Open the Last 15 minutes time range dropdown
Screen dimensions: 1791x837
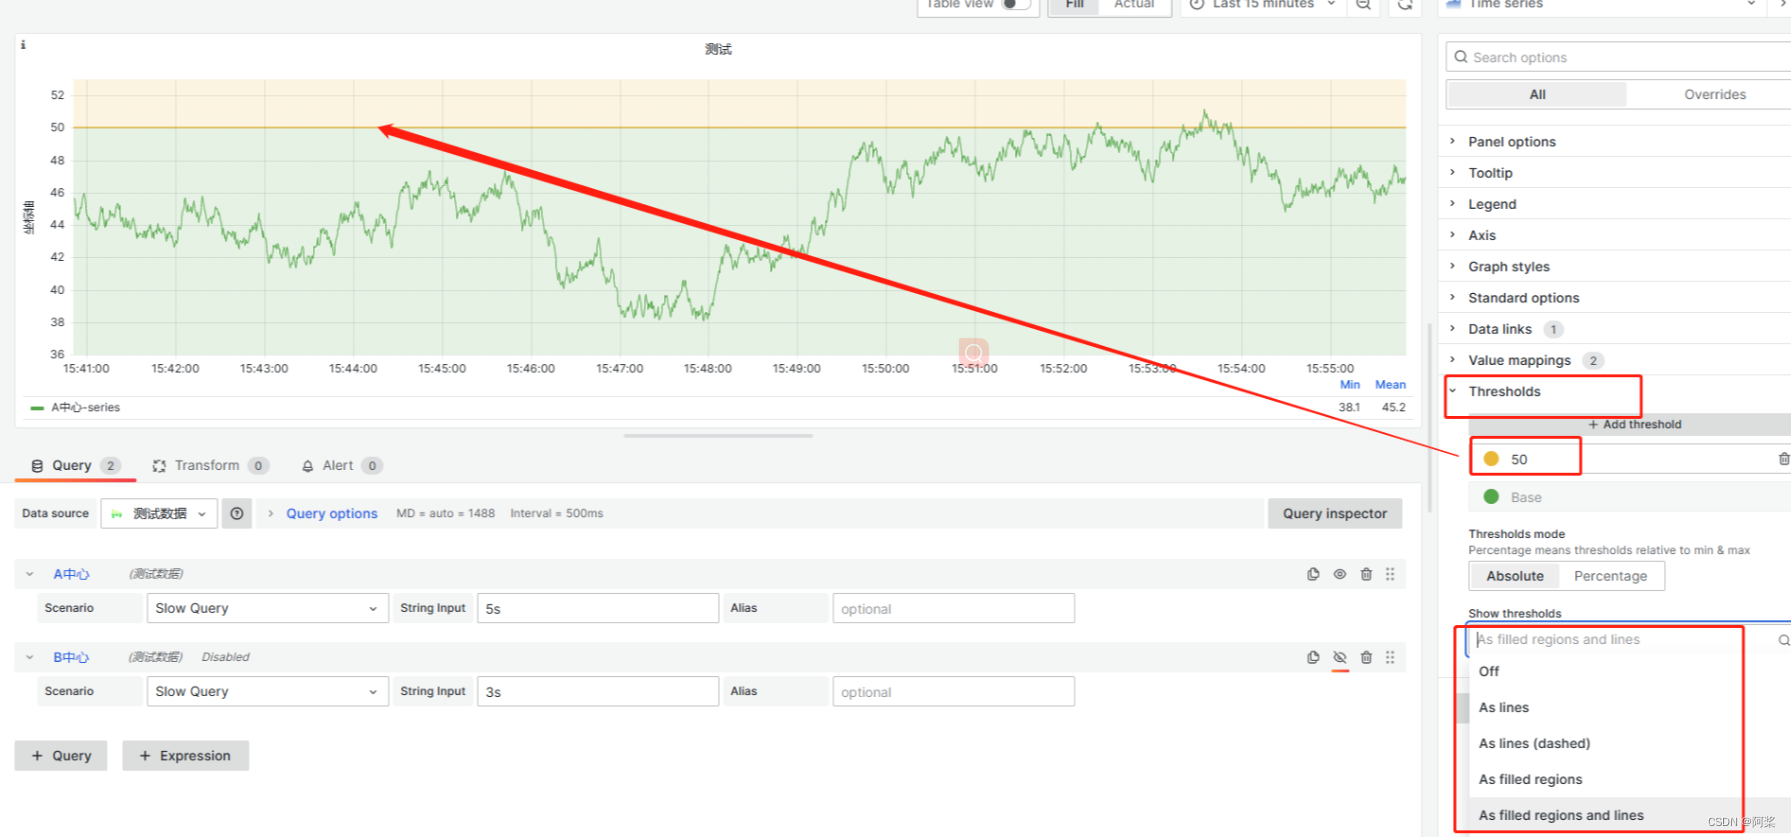pos(1264,5)
